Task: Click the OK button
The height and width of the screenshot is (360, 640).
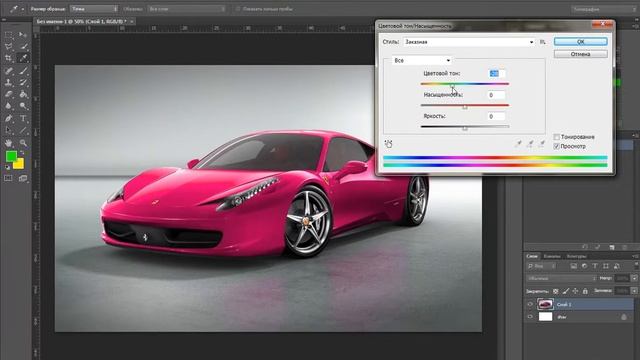Action: 580,41
